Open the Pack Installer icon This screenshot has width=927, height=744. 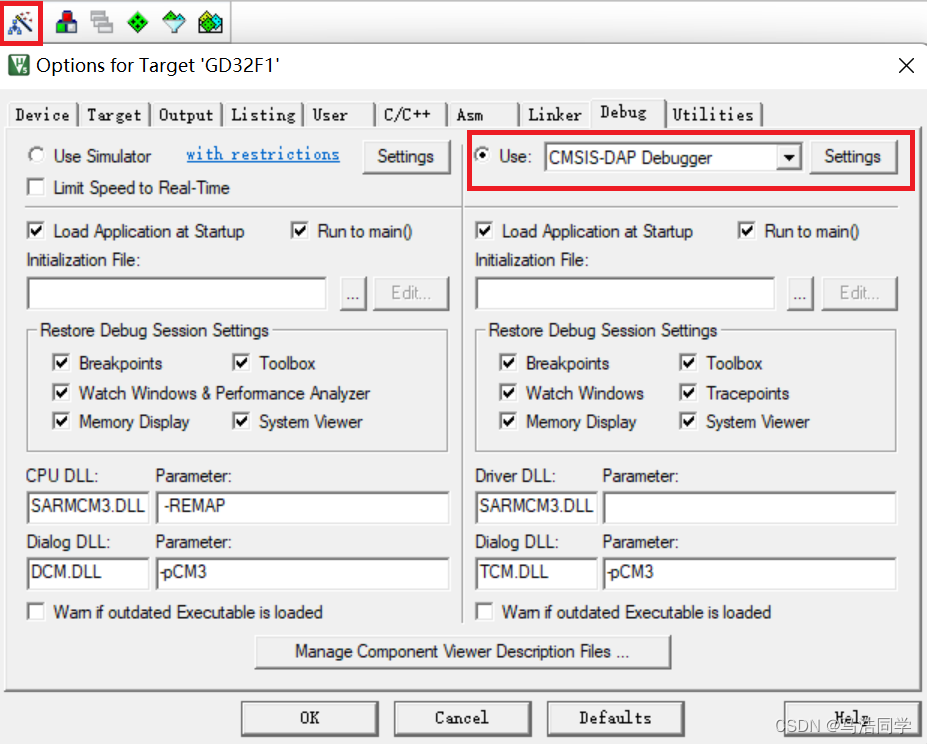(x=210, y=23)
